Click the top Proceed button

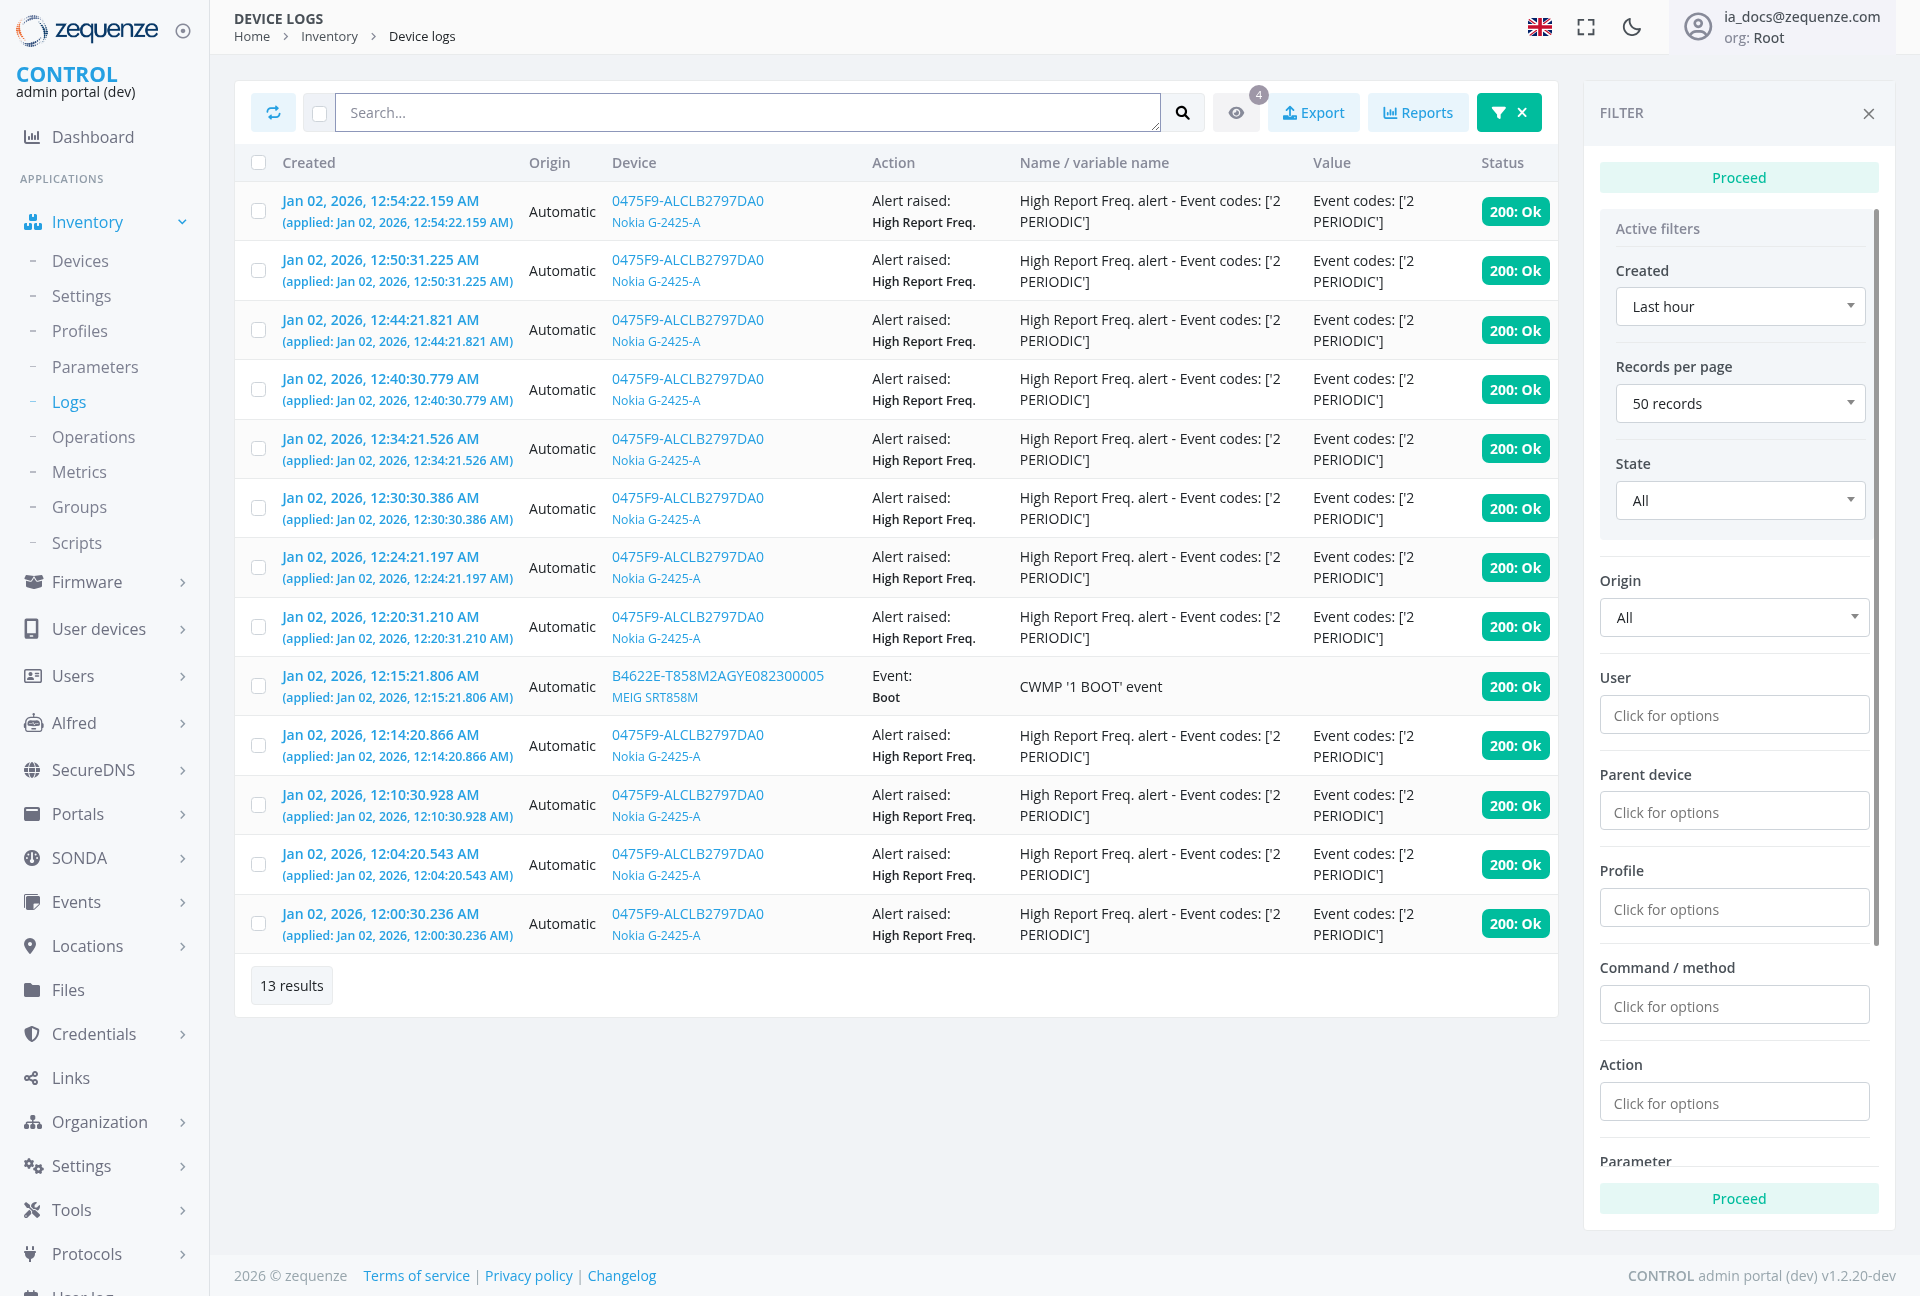click(x=1739, y=178)
